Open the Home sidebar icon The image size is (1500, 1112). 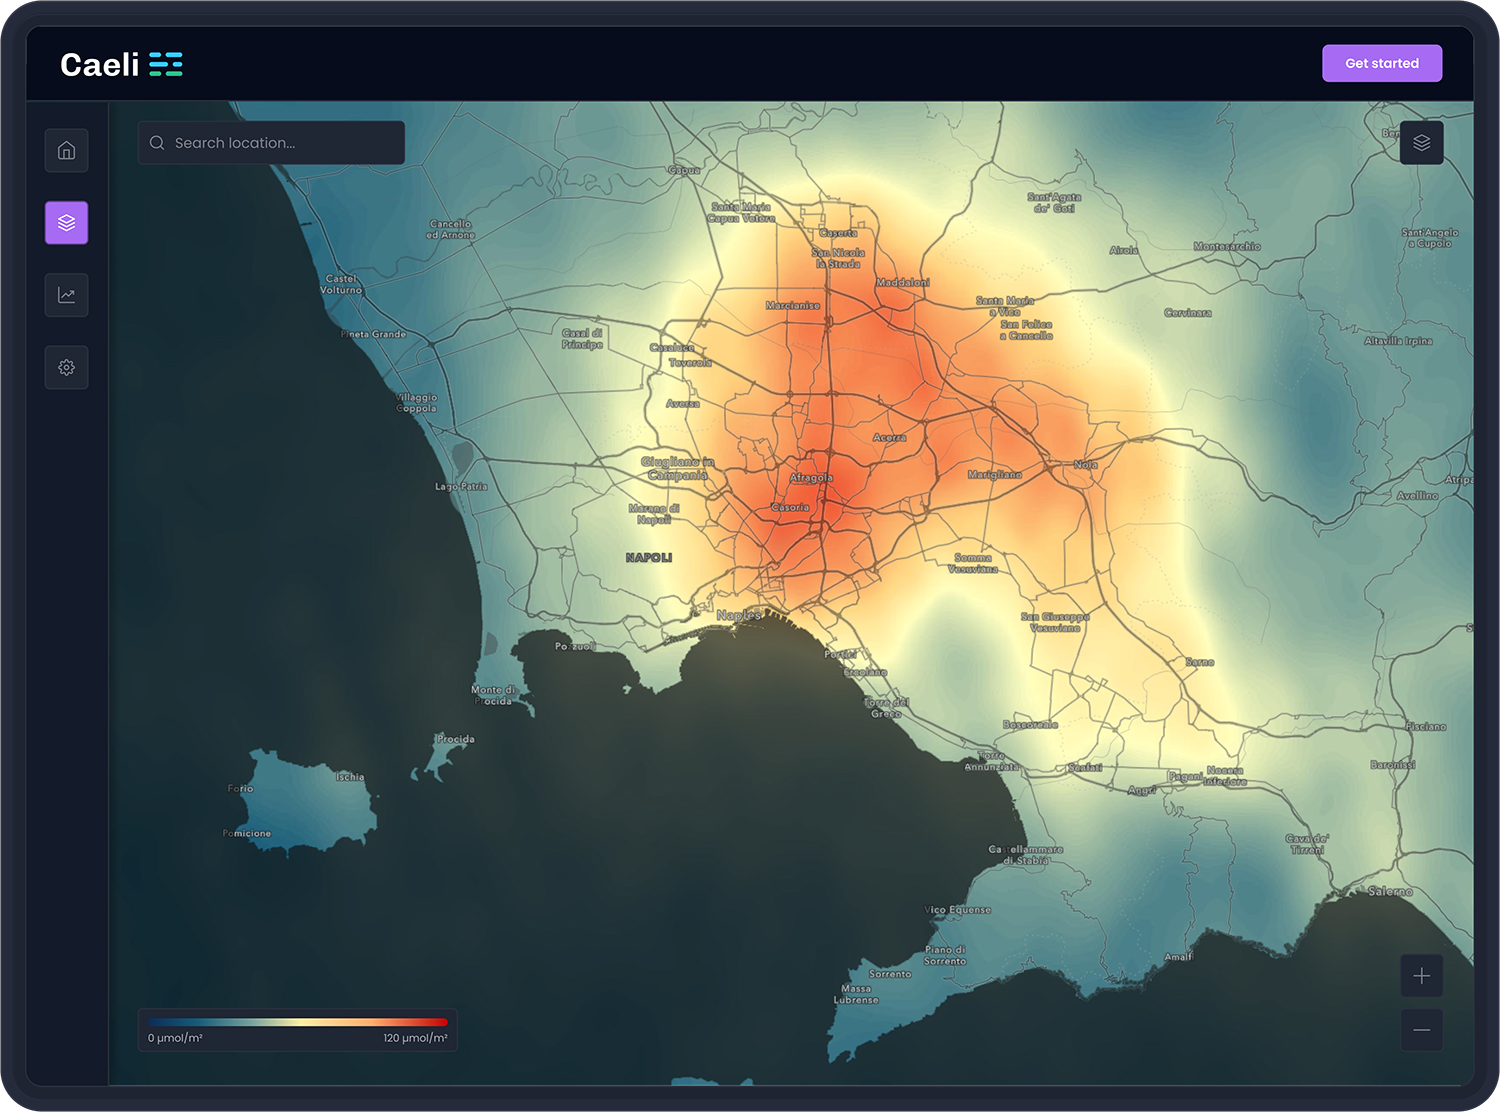[66, 150]
